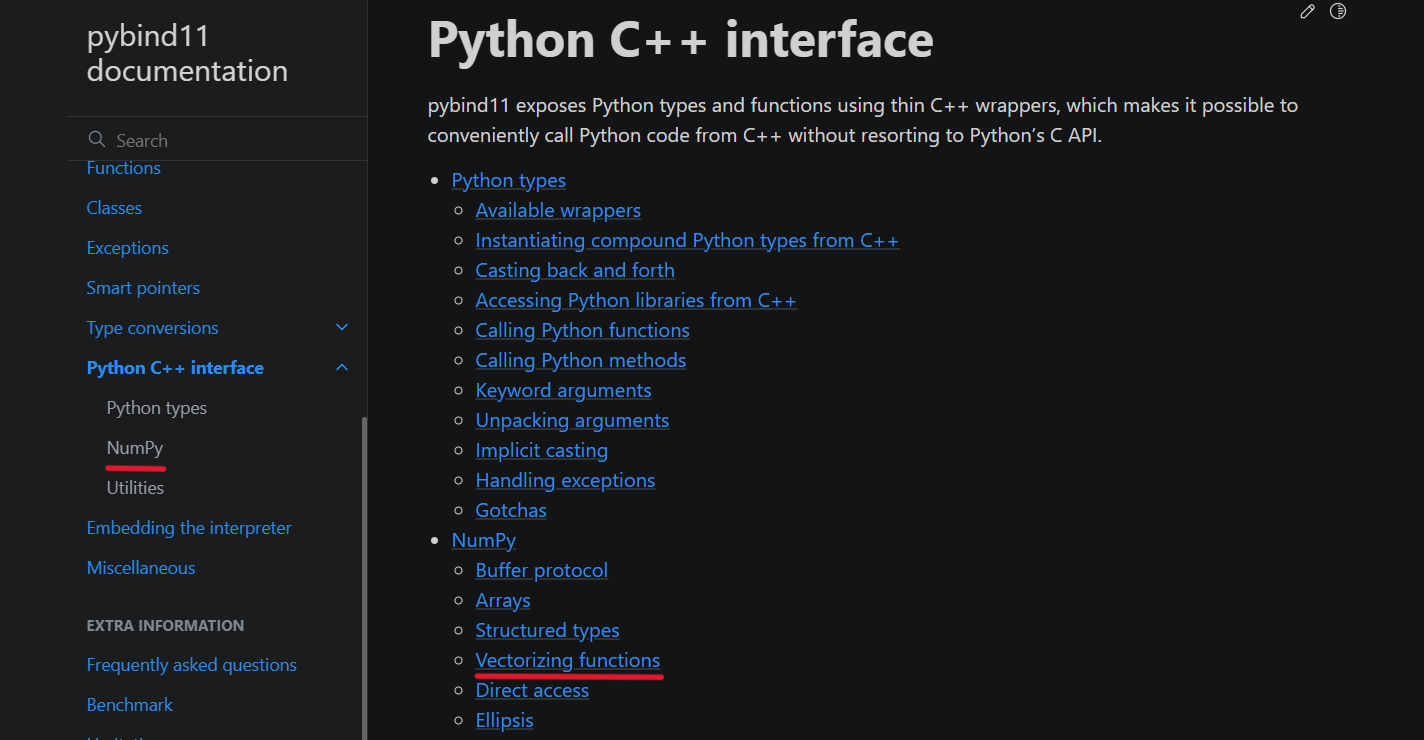The height and width of the screenshot is (740, 1424).
Task: Open Calling Python functions link
Action: coord(583,330)
